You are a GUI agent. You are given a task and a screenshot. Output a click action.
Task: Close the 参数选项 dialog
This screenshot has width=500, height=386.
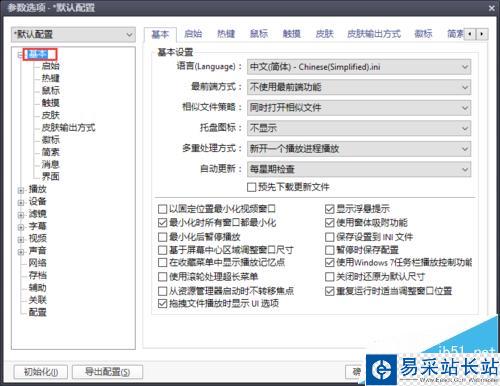pyautogui.click(x=492, y=8)
